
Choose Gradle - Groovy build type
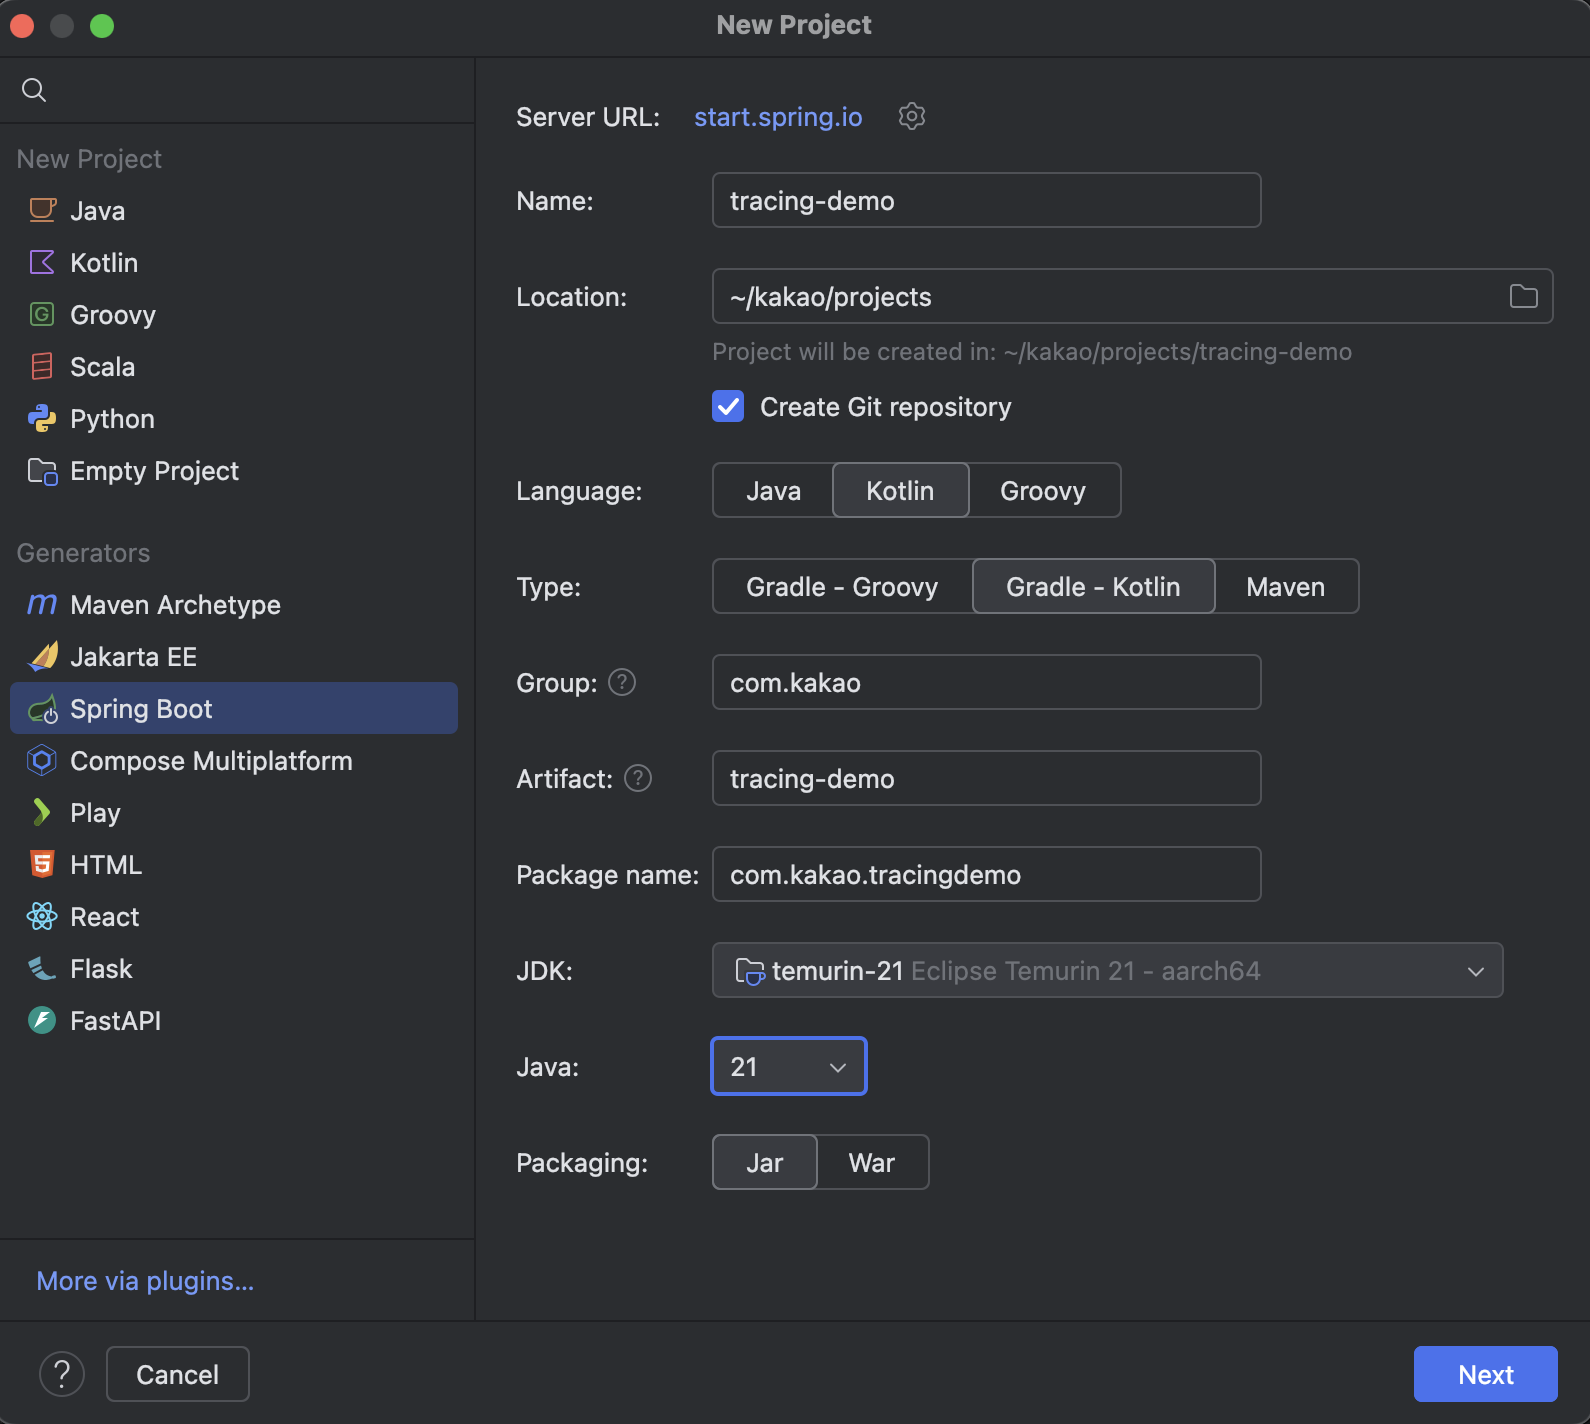pos(842,586)
